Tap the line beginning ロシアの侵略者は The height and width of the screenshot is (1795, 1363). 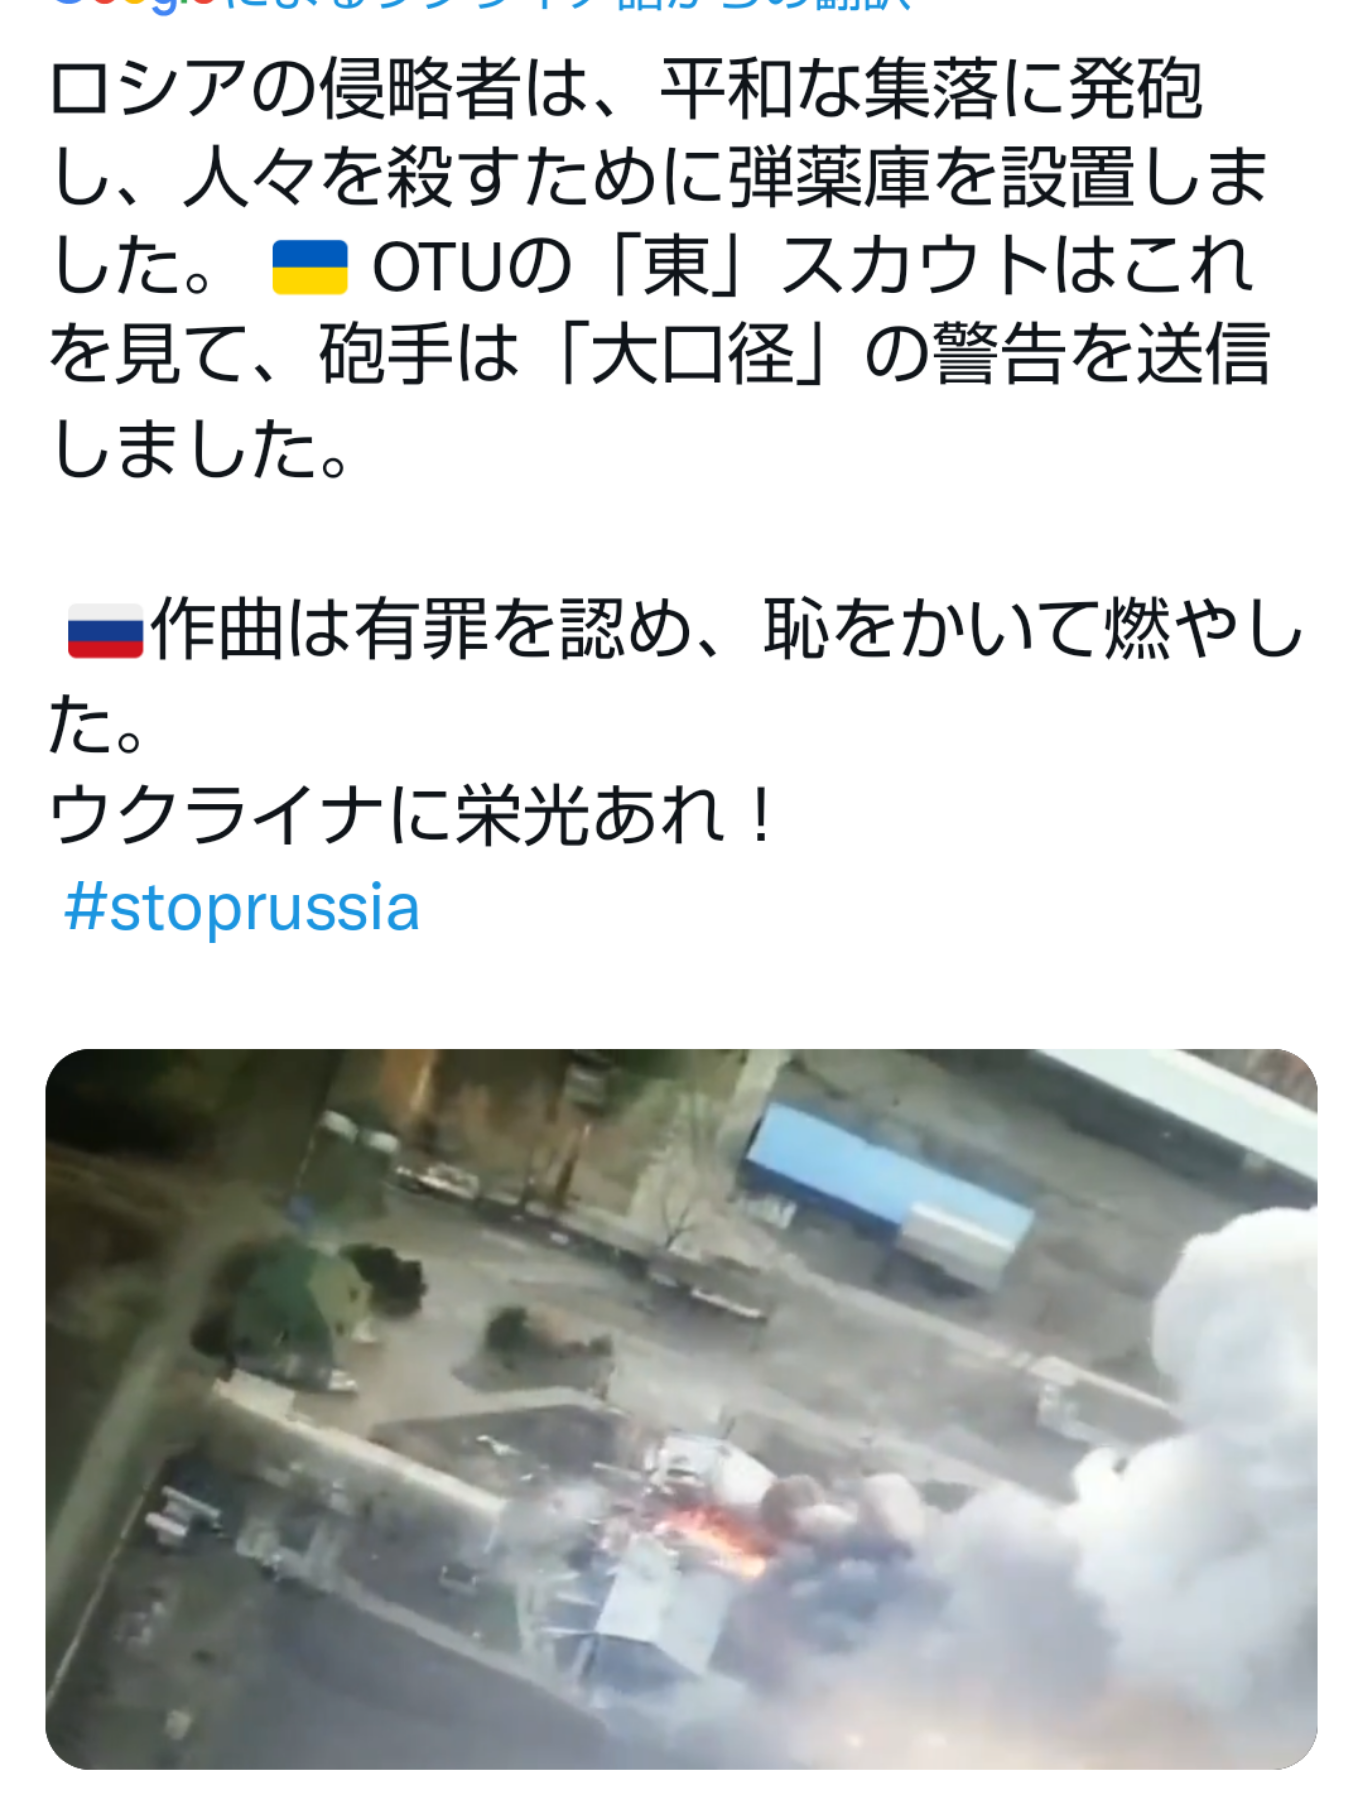625,88
